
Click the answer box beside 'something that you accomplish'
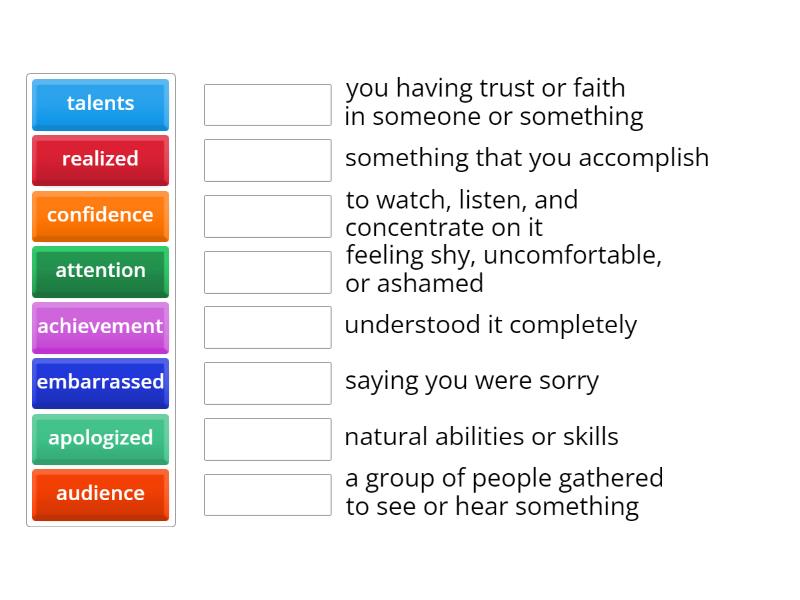tap(267, 159)
